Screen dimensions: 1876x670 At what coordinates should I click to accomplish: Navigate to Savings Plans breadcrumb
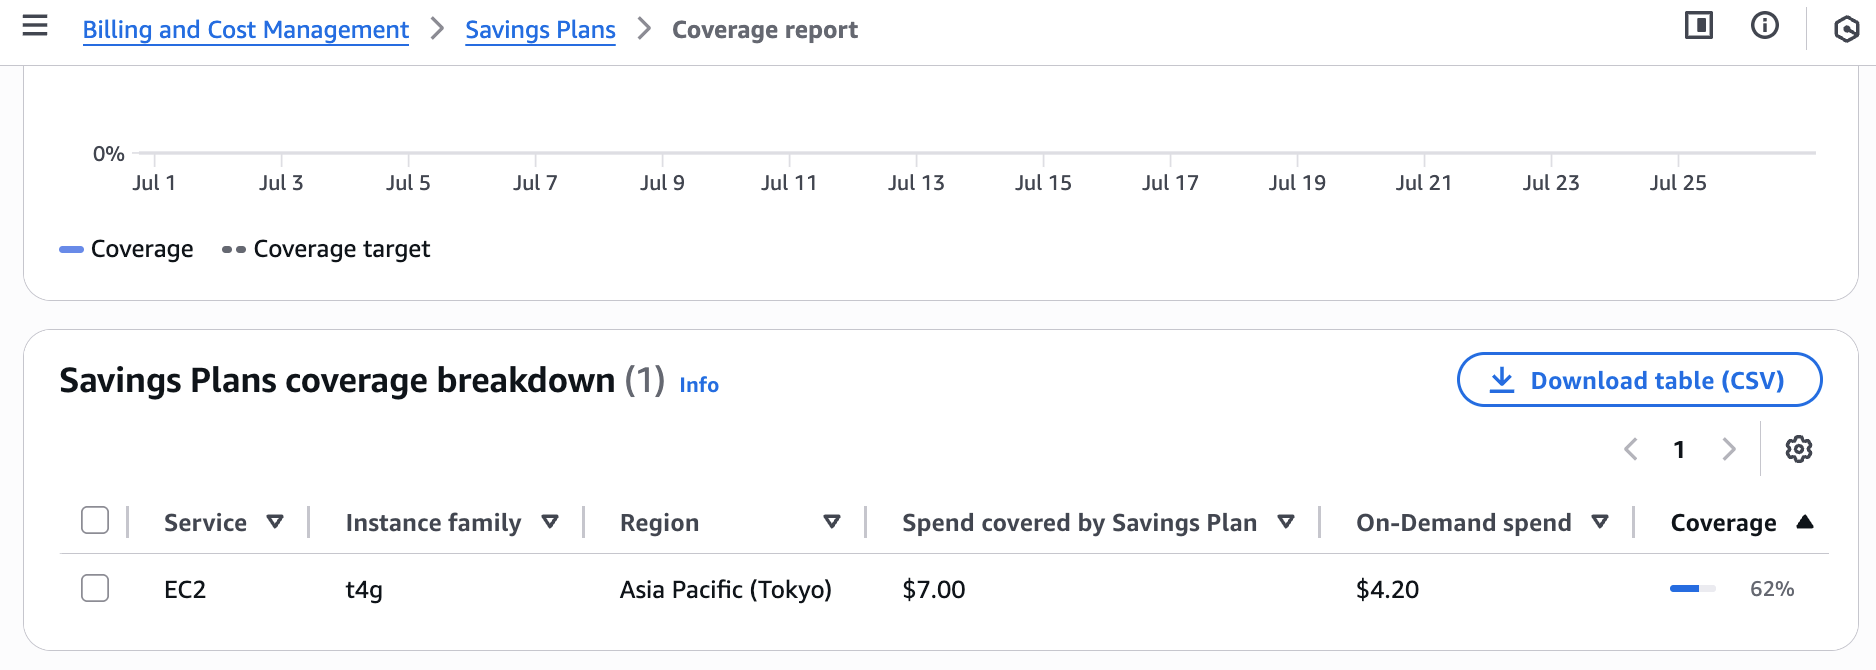[x=540, y=30]
